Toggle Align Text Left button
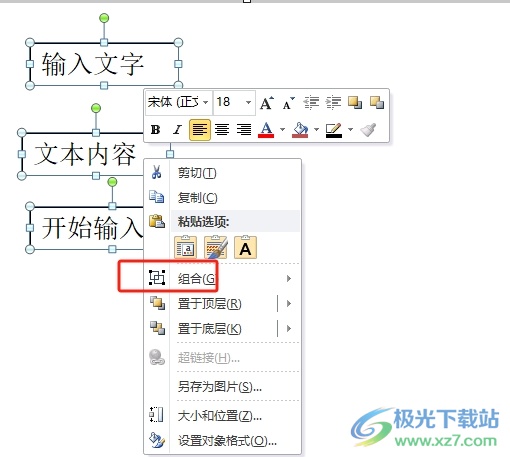This screenshot has height=457, width=510. click(x=200, y=130)
